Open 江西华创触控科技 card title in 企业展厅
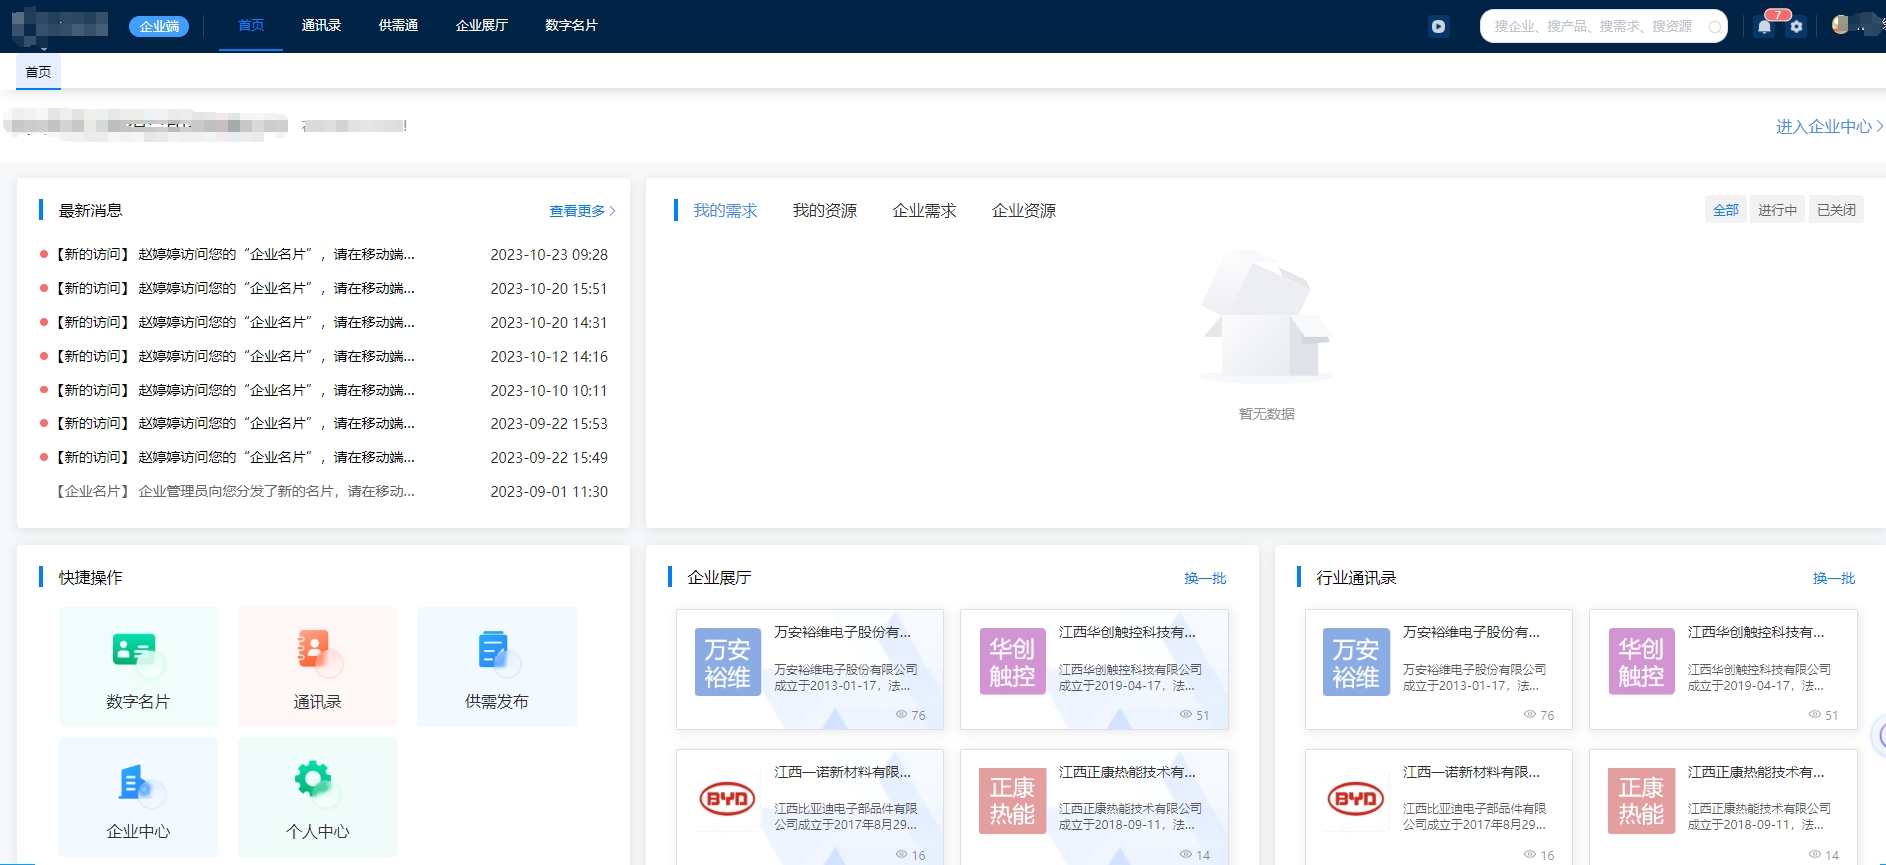1886x865 pixels. tap(1127, 633)
